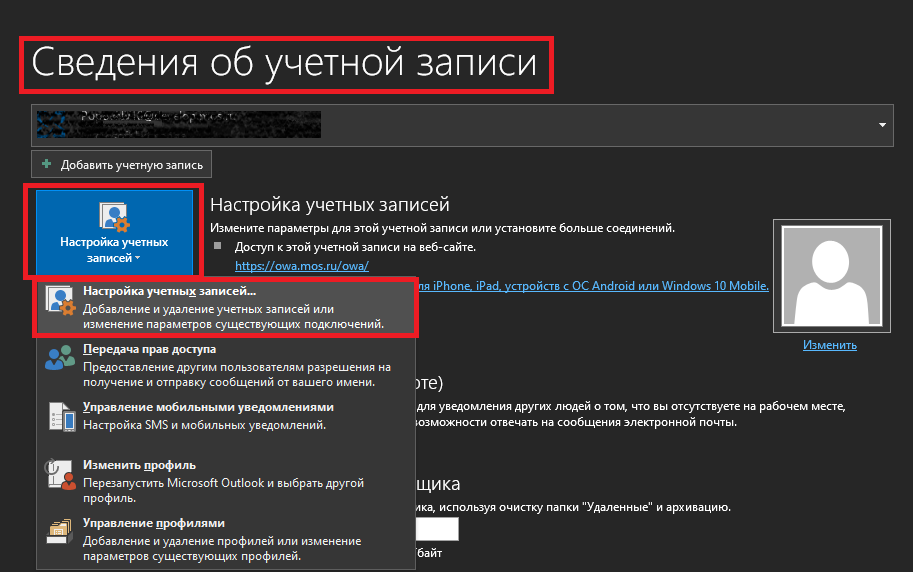Choose 'Управление профилями' menu option

(153, 523)
